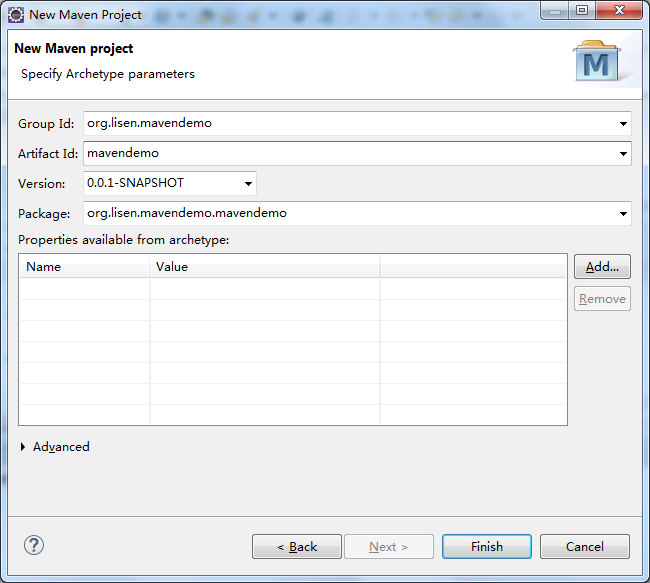The width and height of the screenshot is (650, 583).
Task: Minimize the New Maven Project dialog
Action: point(555,10)
